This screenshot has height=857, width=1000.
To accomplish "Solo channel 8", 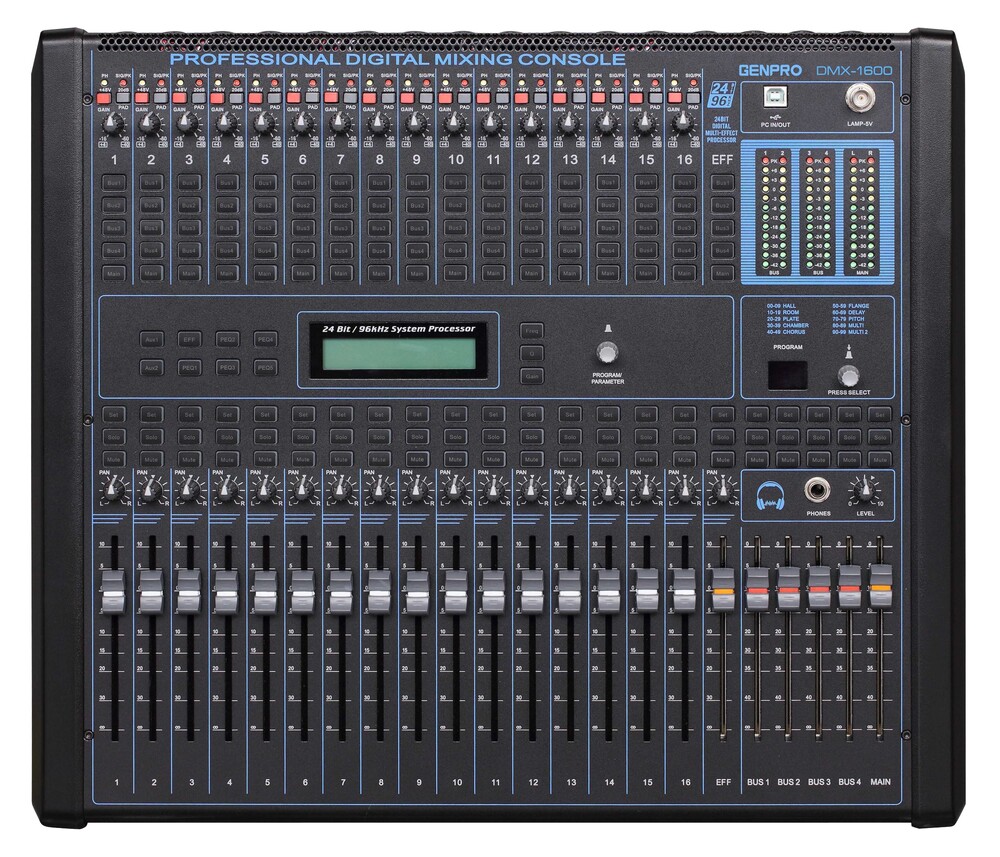I will coord(379,437).
